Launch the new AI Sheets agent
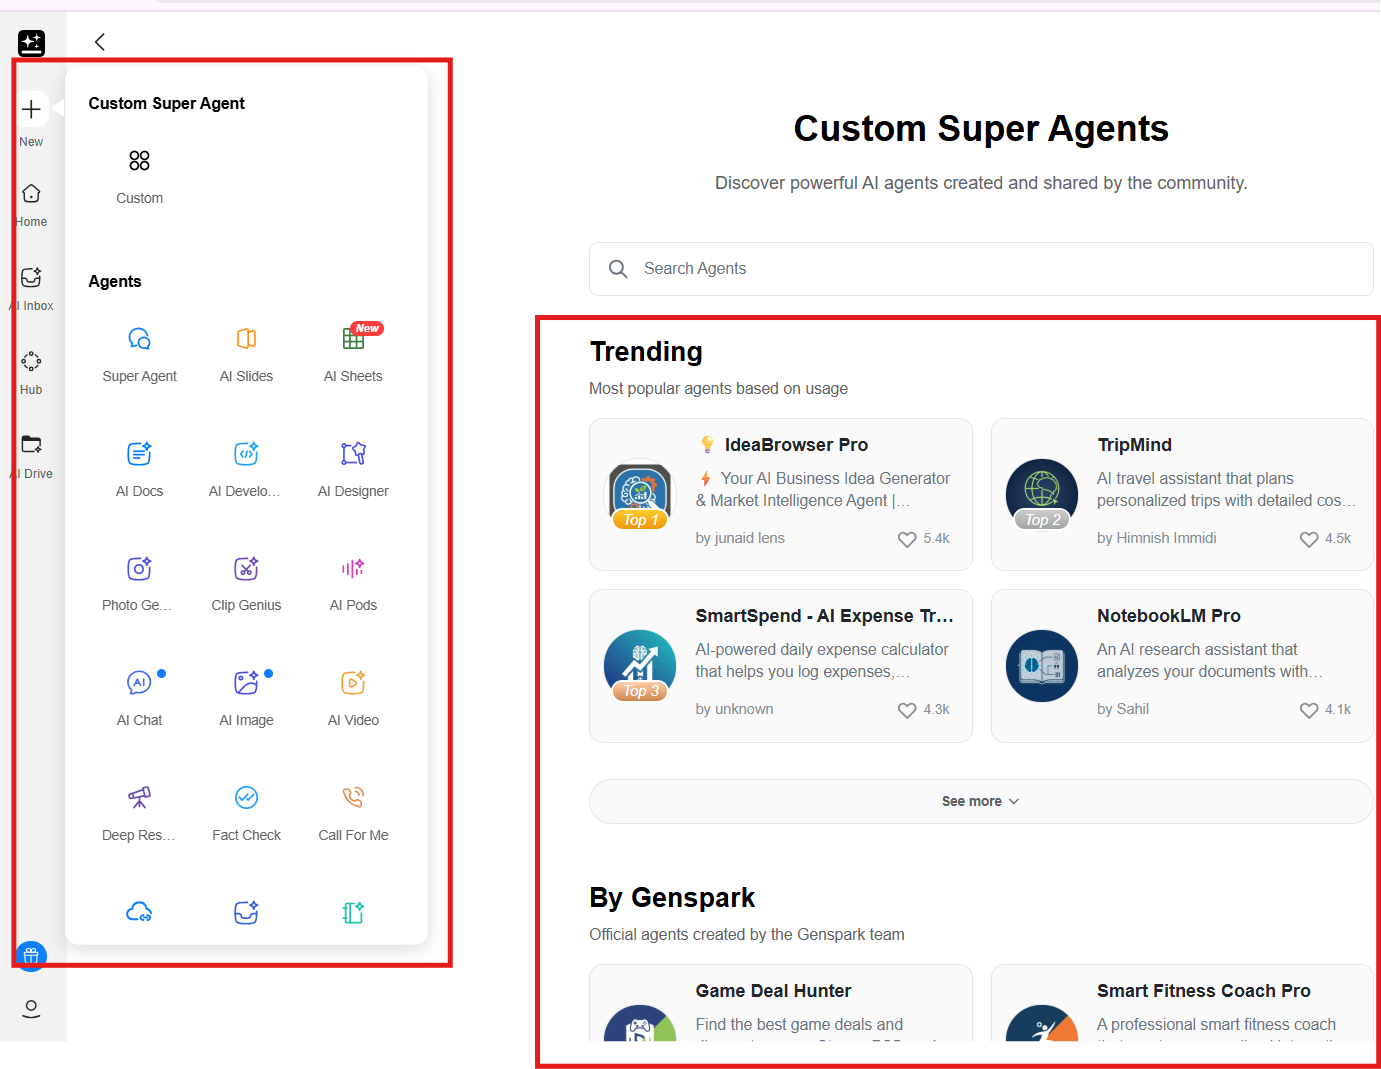The height and width of the screenshot is (1069, 1381). [x=352, y=352]
